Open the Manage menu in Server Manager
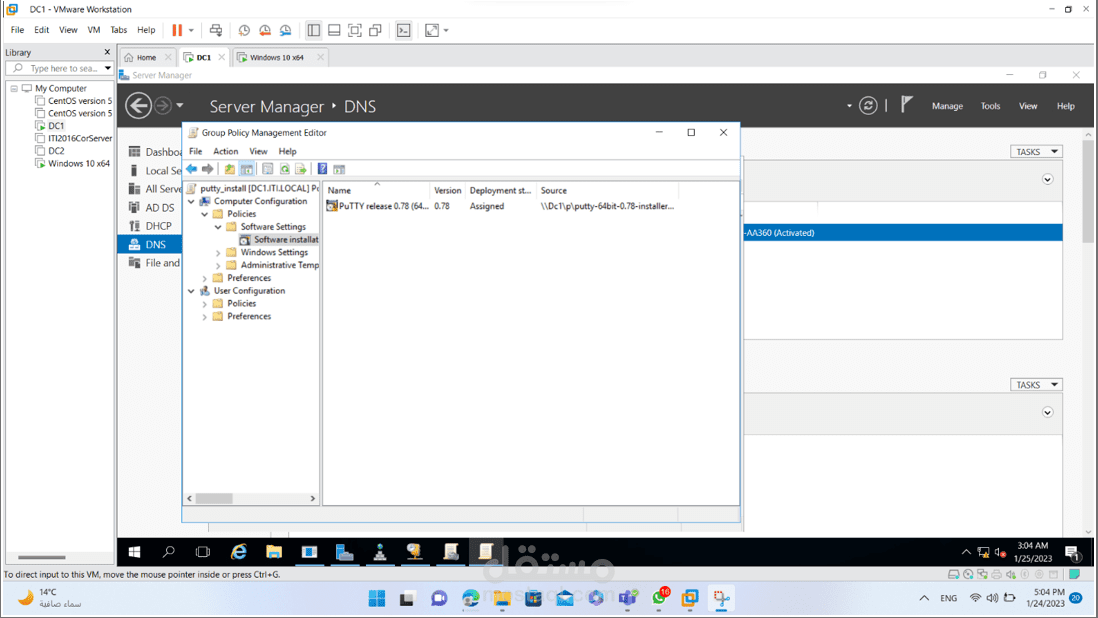The height and width of the screenshot is (618, 1098). coord(947,106)
